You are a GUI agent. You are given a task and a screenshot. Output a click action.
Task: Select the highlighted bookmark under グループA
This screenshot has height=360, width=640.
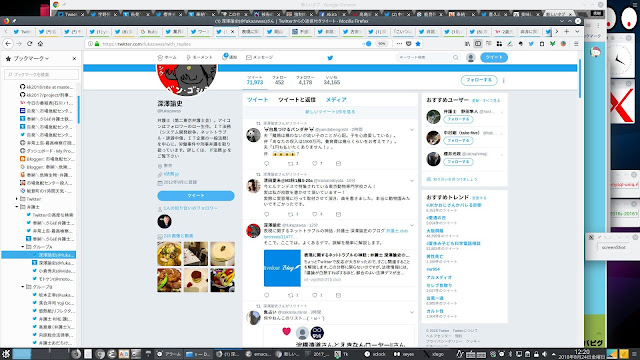(x=39, y=255)
